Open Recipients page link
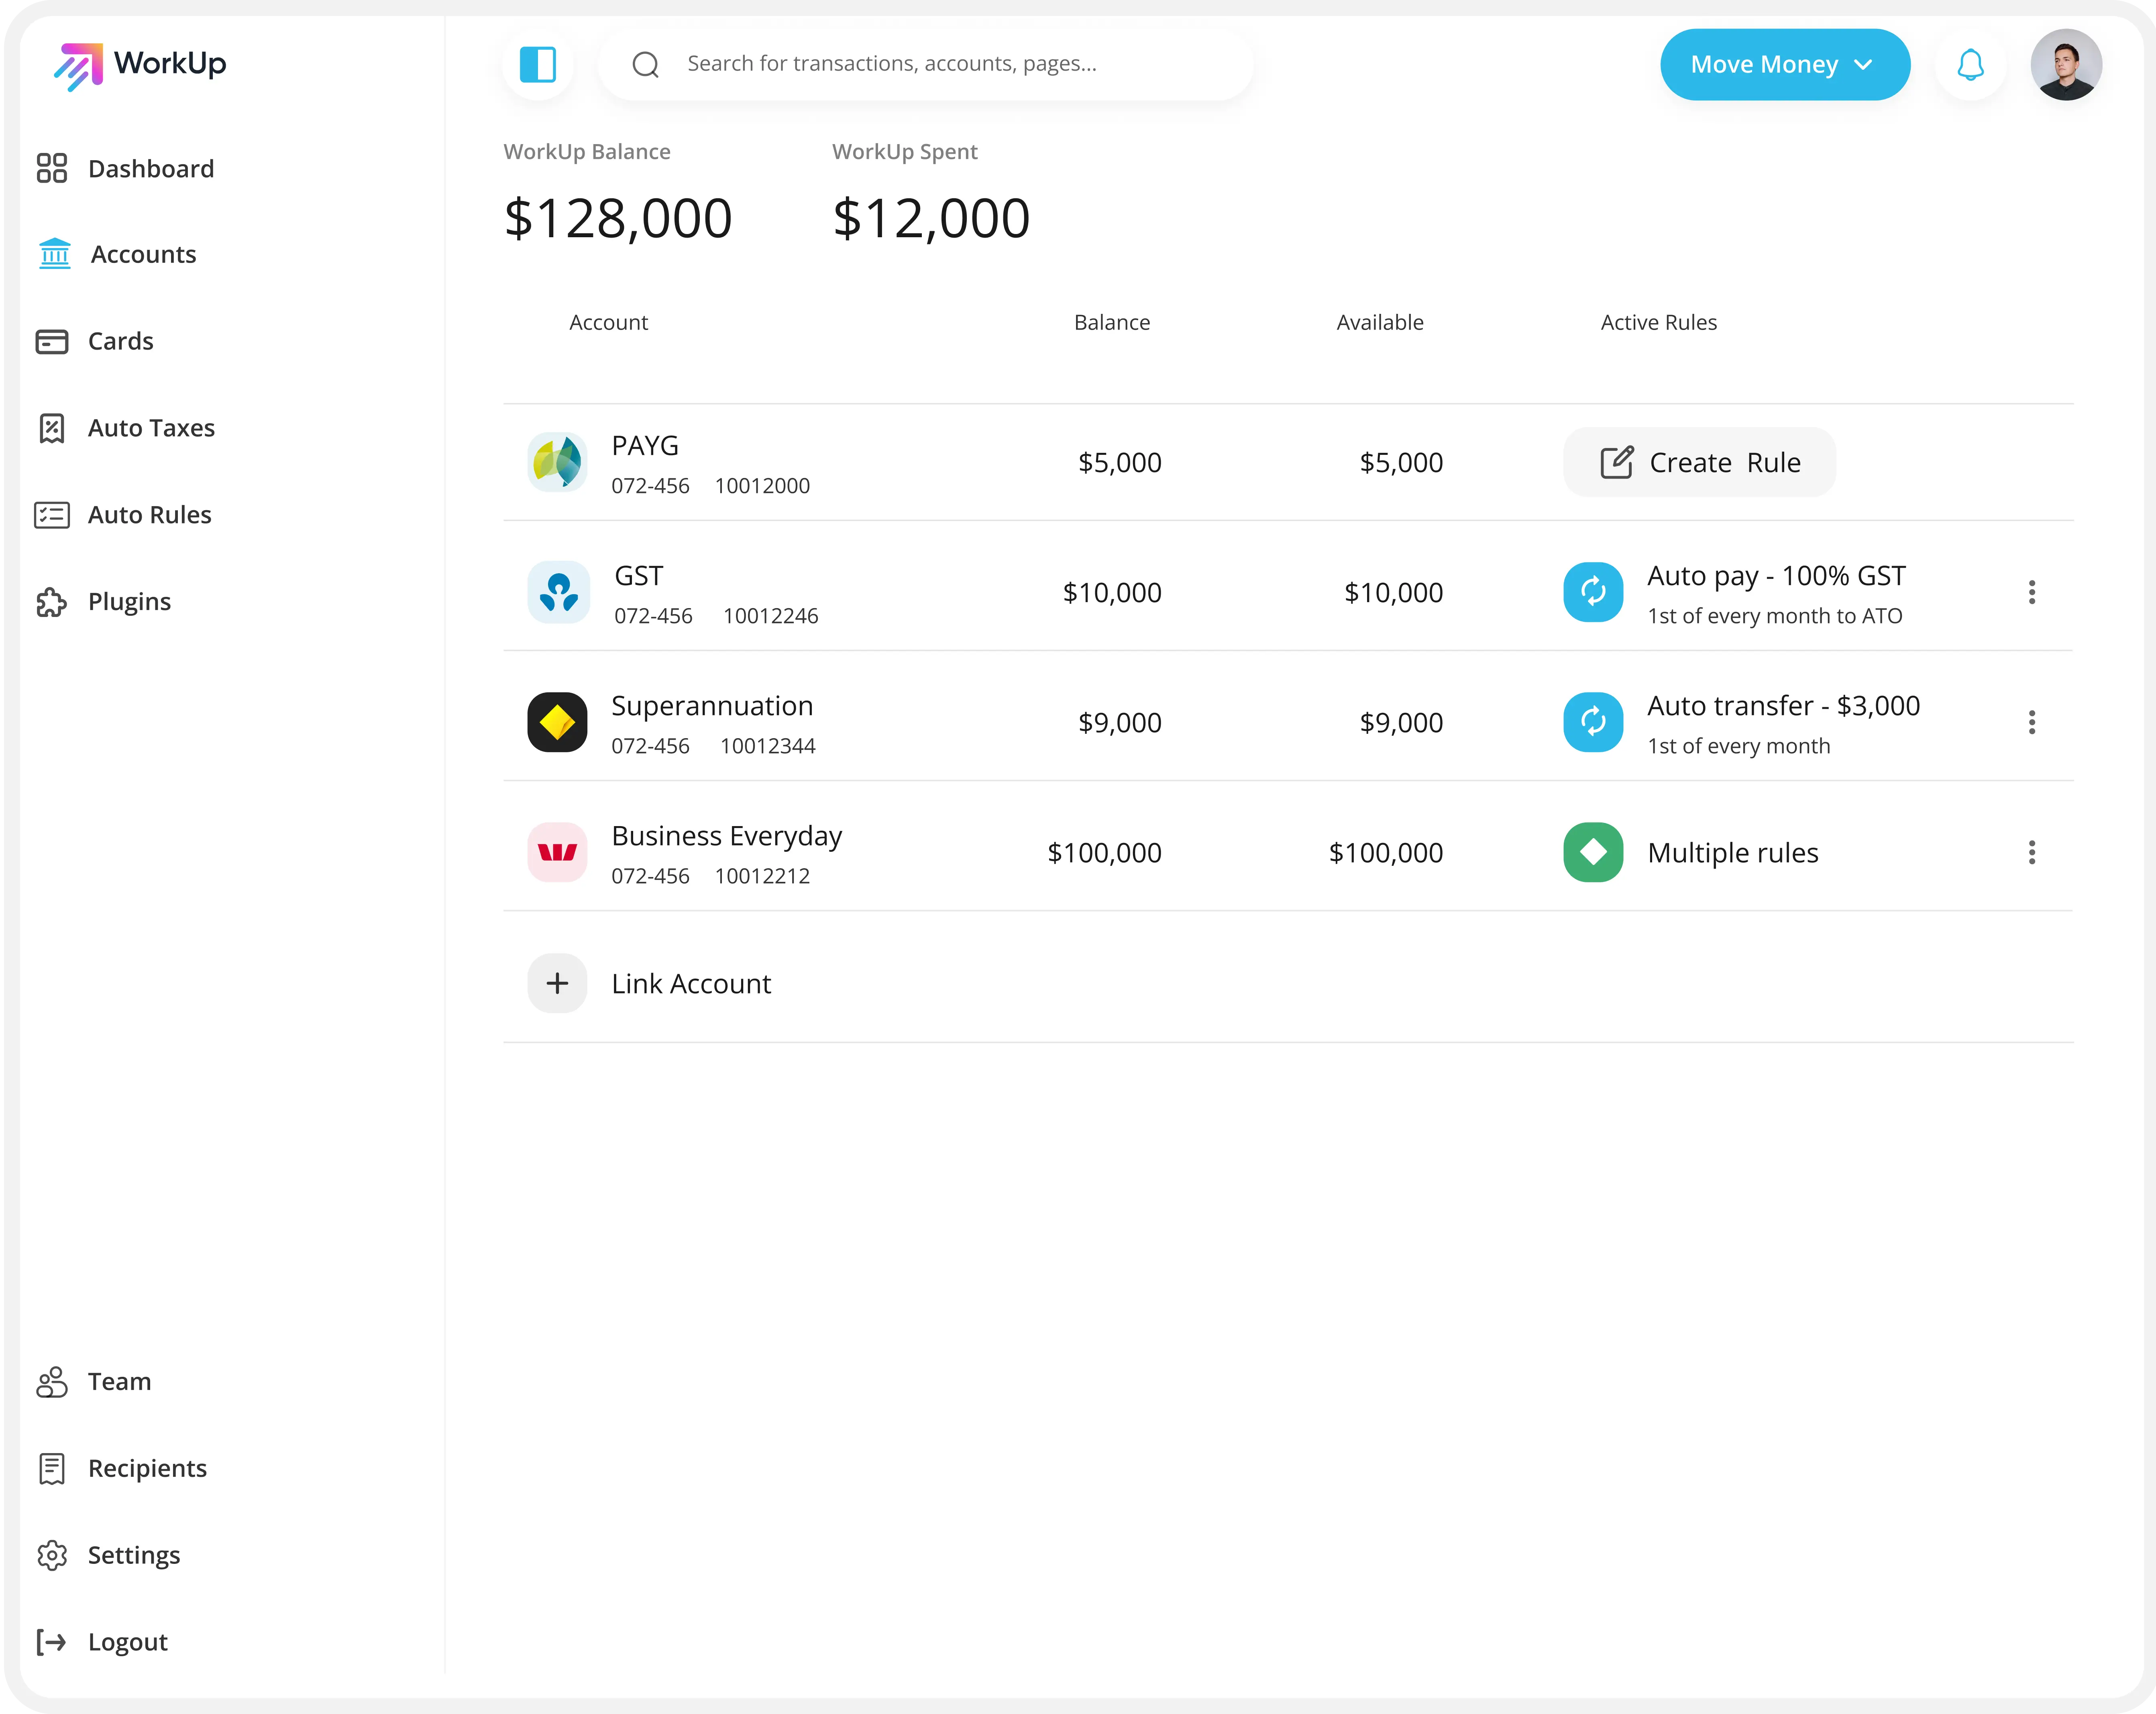Image resolution: width=2156 pixels, height=1714 pixels. 148,1469
